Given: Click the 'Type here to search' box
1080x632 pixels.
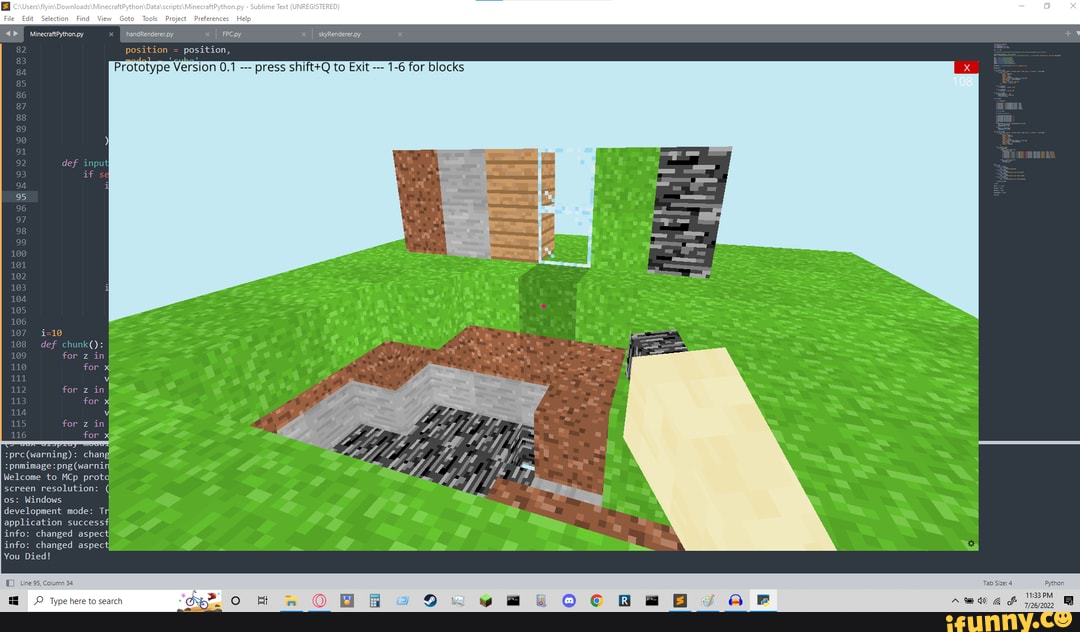Looking at the screenshot, I should coord(124,601).
